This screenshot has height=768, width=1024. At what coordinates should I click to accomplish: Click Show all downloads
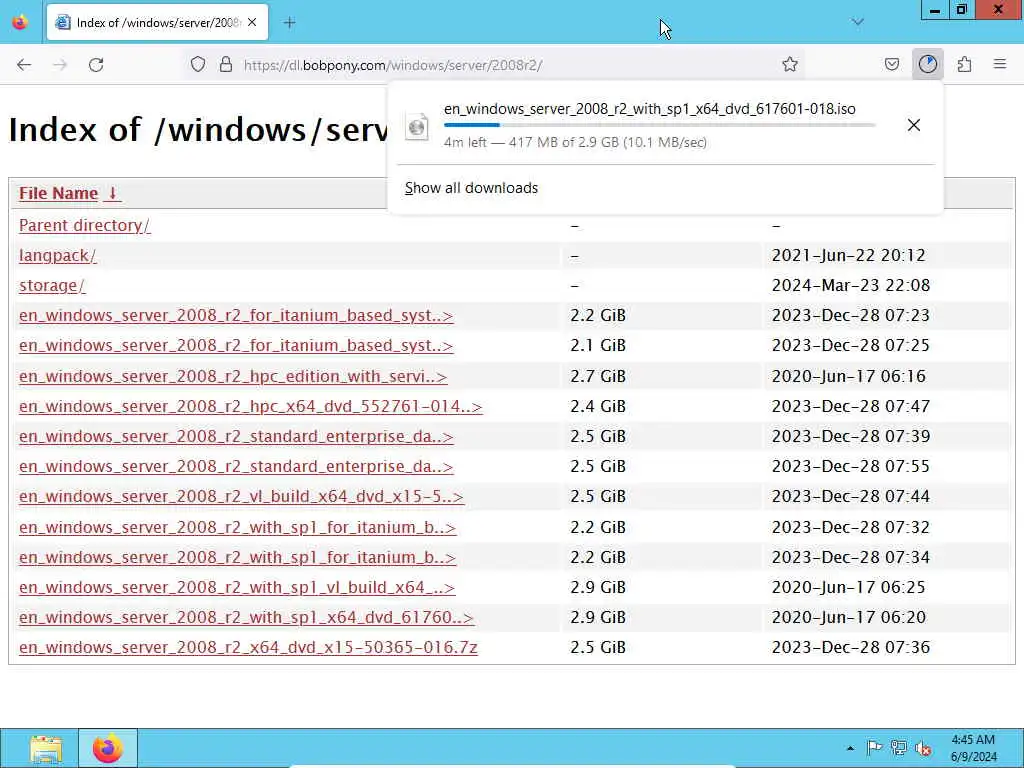point(471,188)
